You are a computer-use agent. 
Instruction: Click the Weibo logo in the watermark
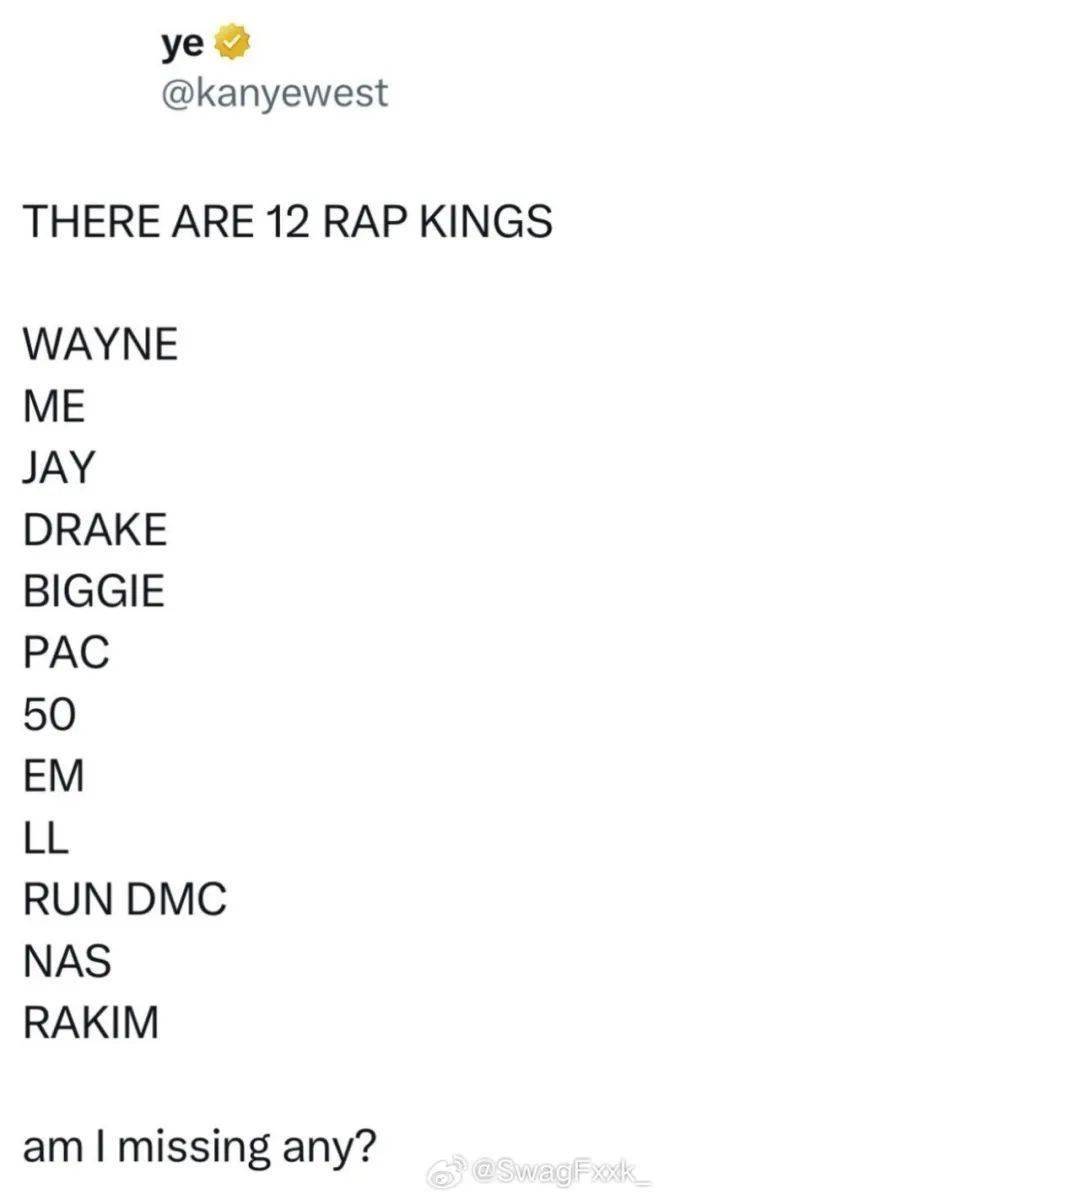tap(448, 1170)
